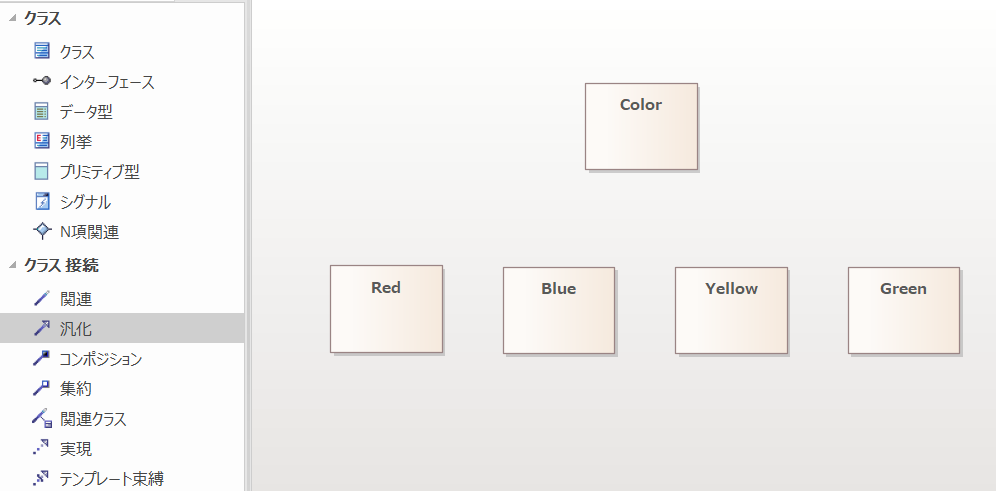Choose the データ型 (Data type) icon
Viewport: 996px width, 491px height.
click(41, 111)
